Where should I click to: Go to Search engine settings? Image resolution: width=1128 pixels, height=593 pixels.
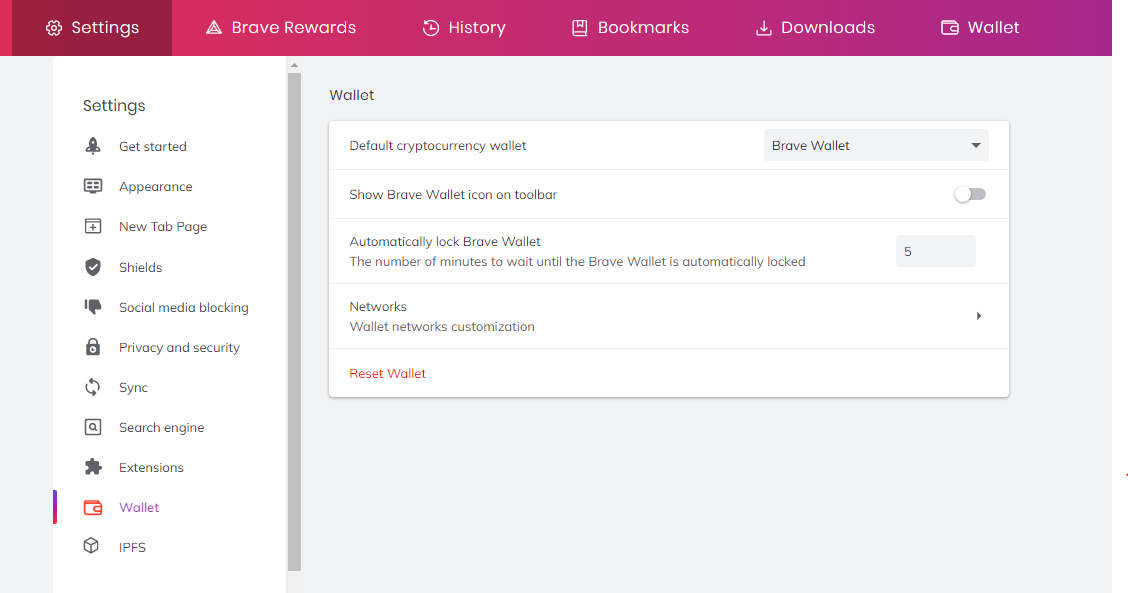tap(161, 427)
